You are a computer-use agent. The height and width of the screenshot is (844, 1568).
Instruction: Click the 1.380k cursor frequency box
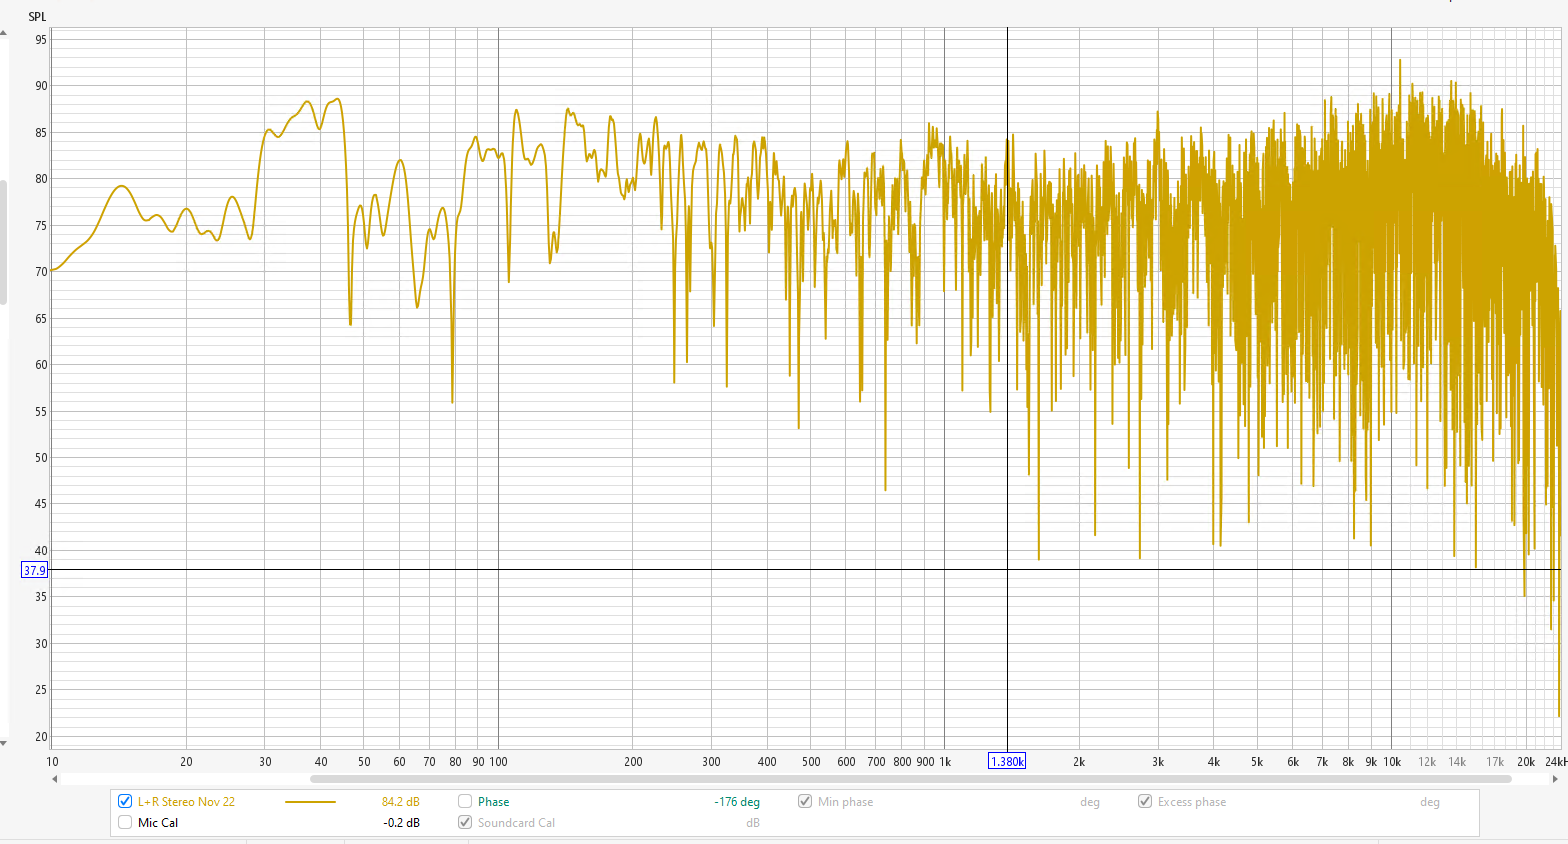[1006, 761]
